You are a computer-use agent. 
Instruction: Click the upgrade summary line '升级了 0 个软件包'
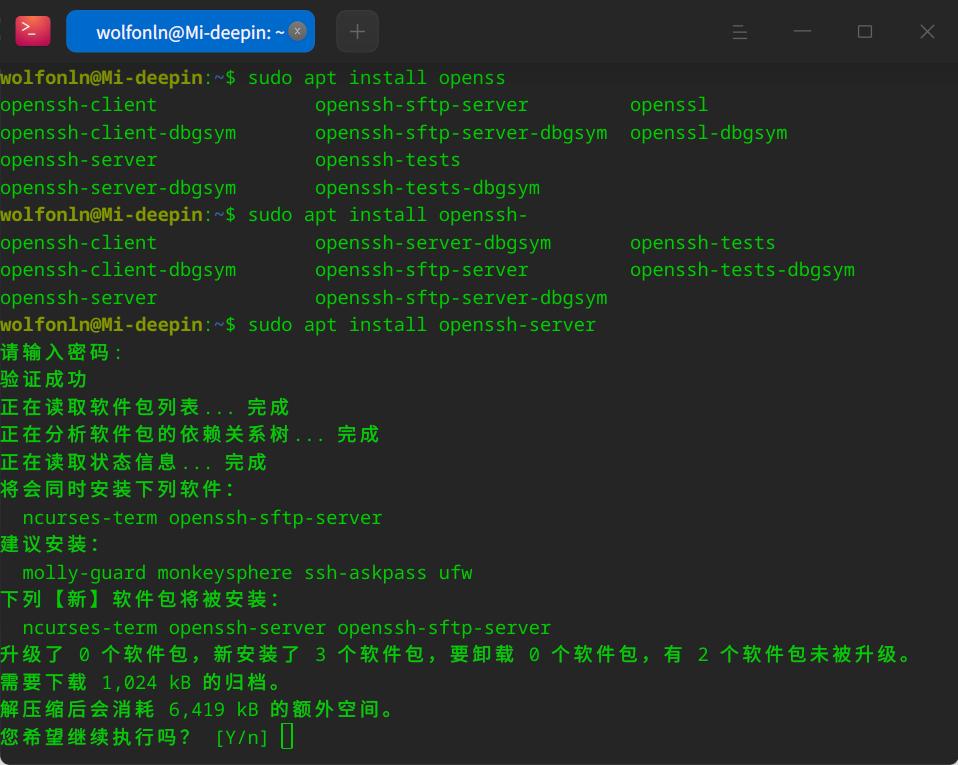click(x=456, y=654)
